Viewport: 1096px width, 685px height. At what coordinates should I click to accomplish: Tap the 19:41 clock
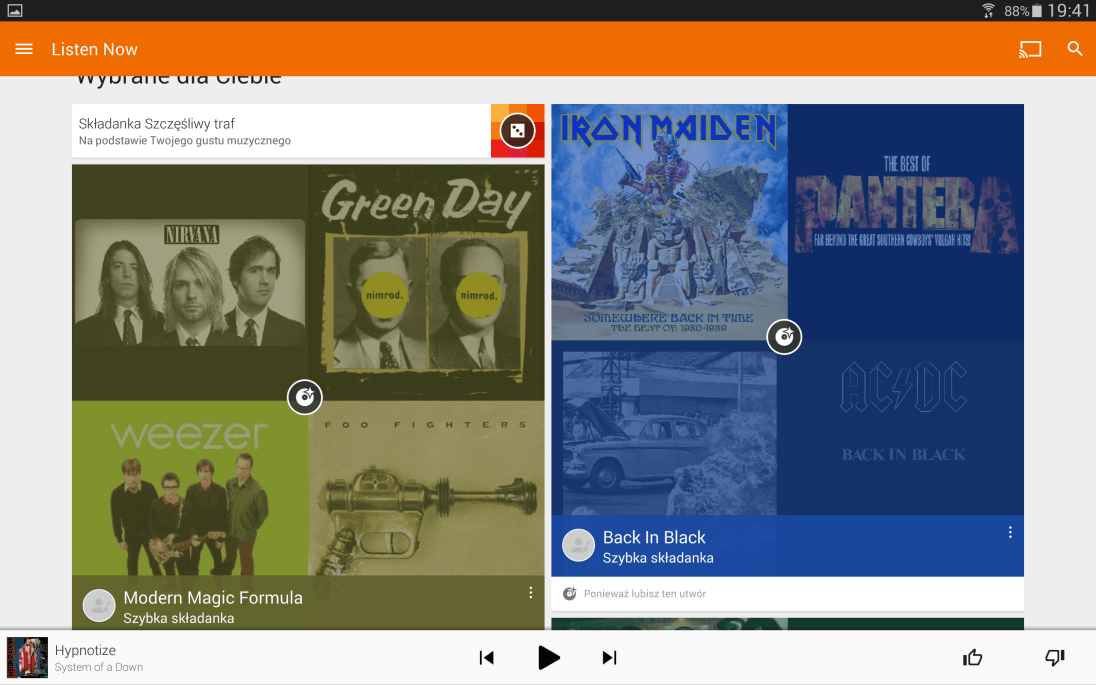1069,10
